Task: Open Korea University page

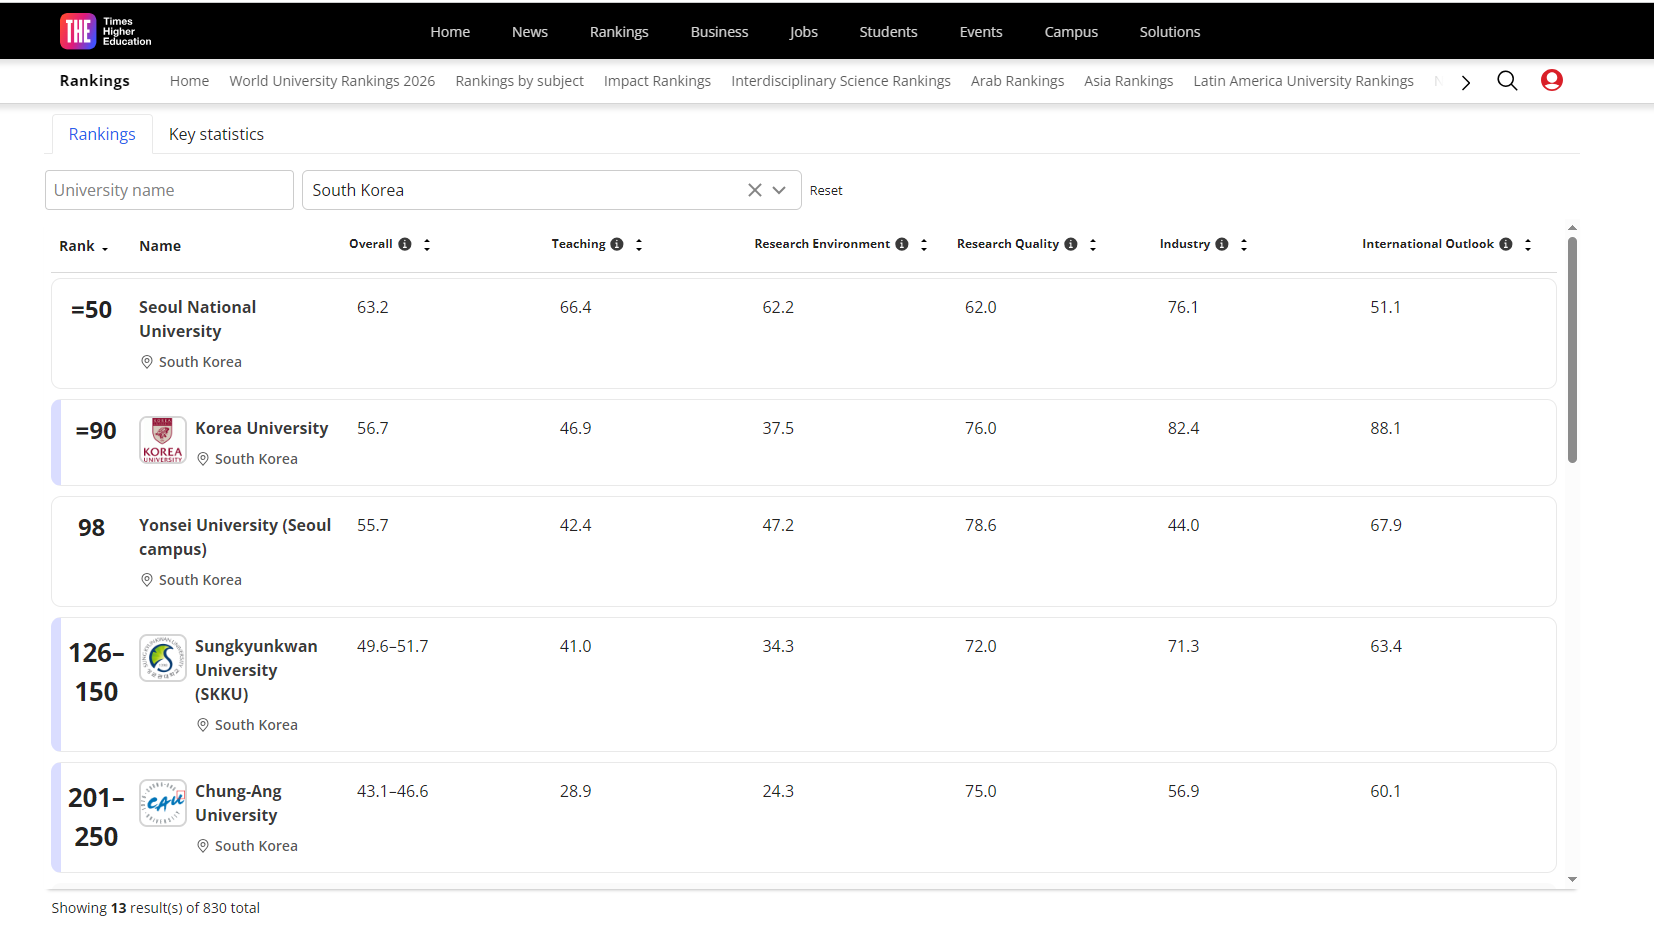Action: (261, 428)
